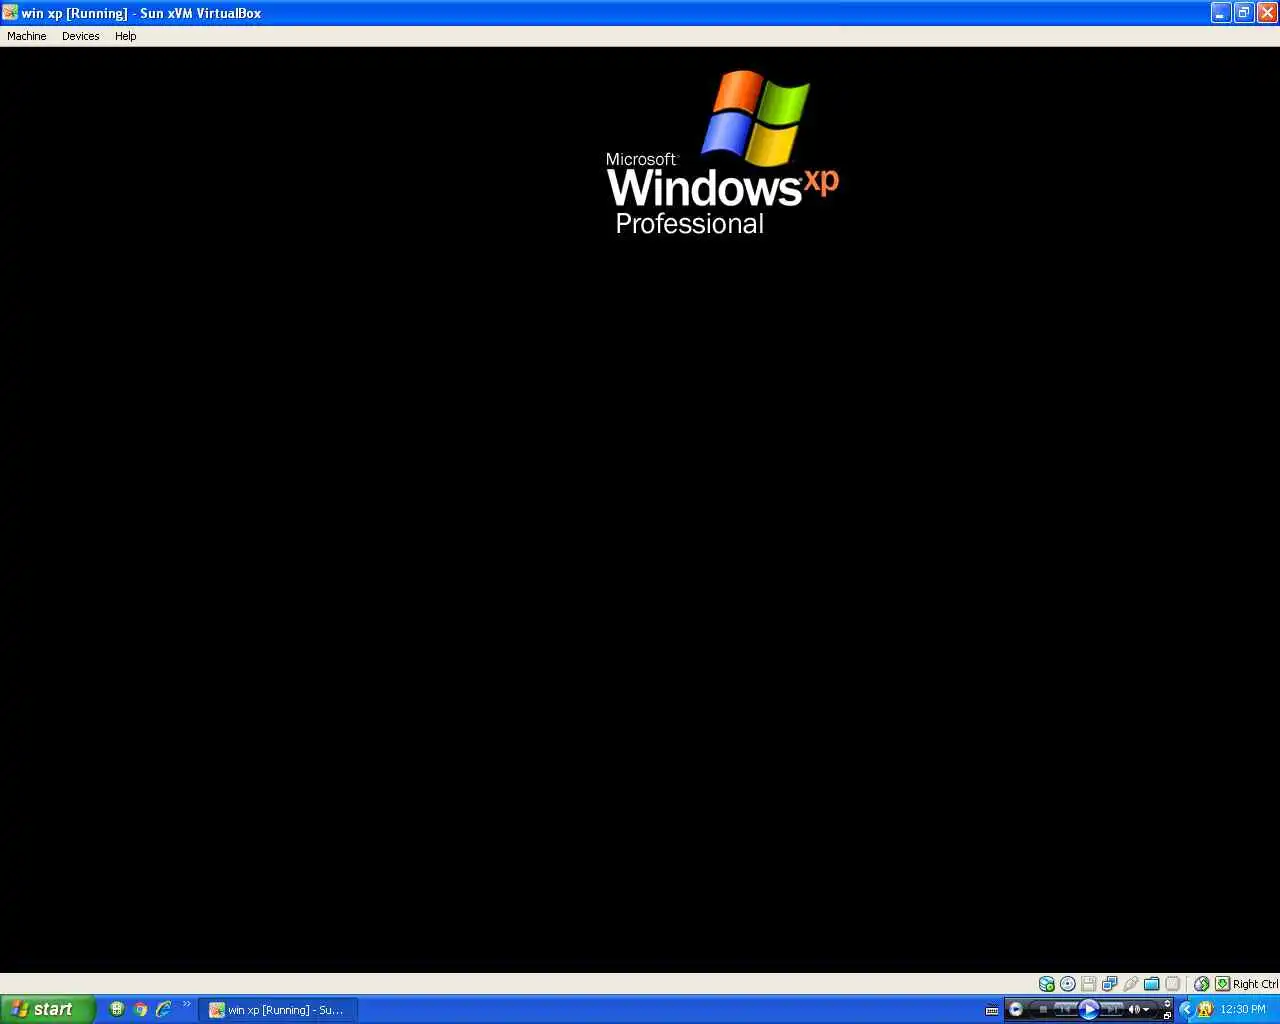Toggle the media toolbar video and visualization window
The width and height of the screenshot is (1280, 1024).
(x=1167, y=1003)
